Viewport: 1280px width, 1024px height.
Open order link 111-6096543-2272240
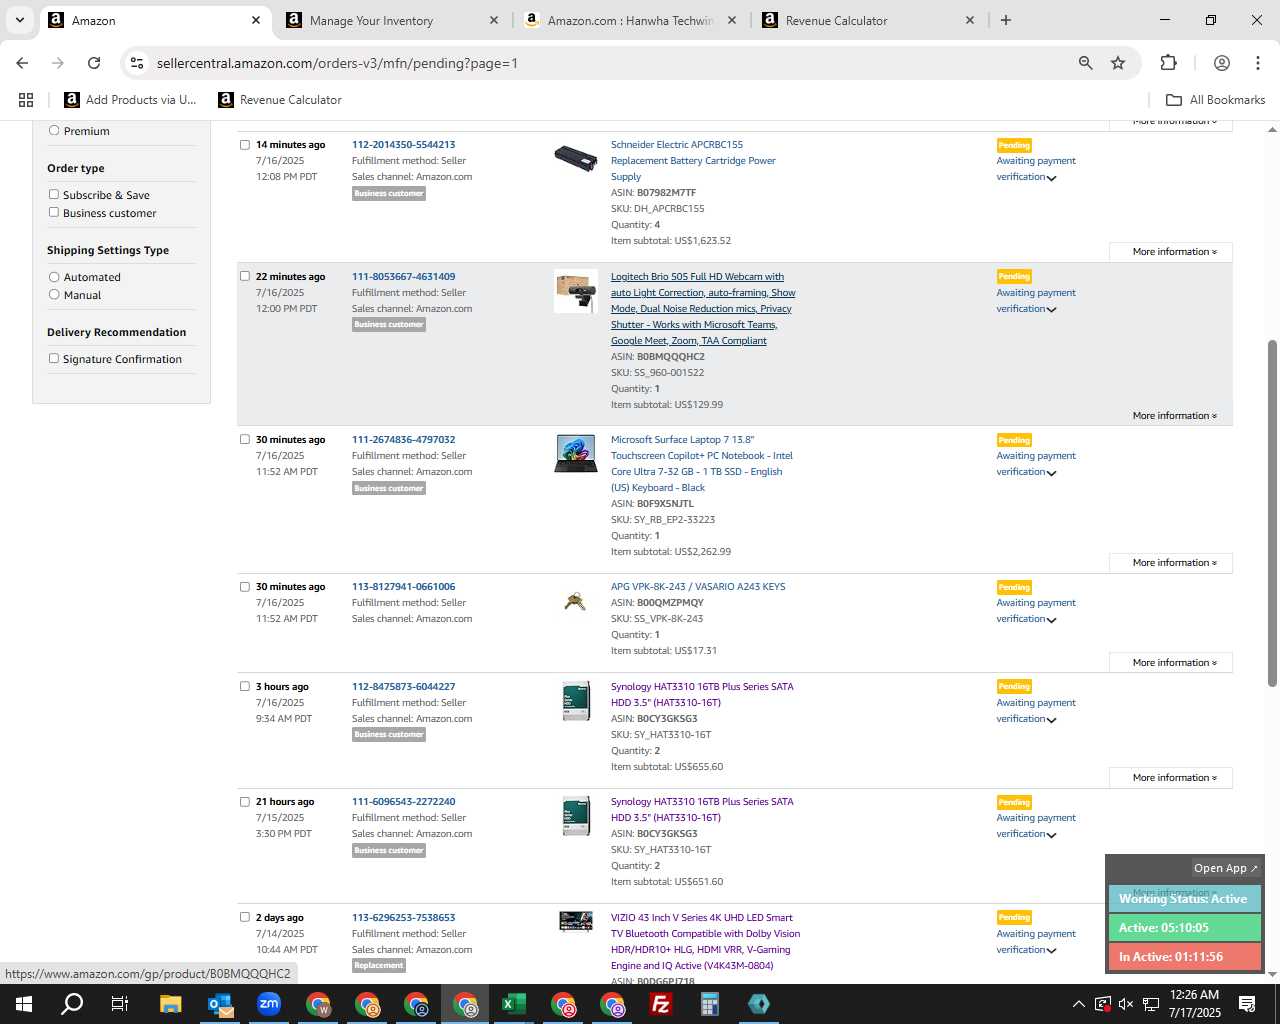[x=403, y=802]
